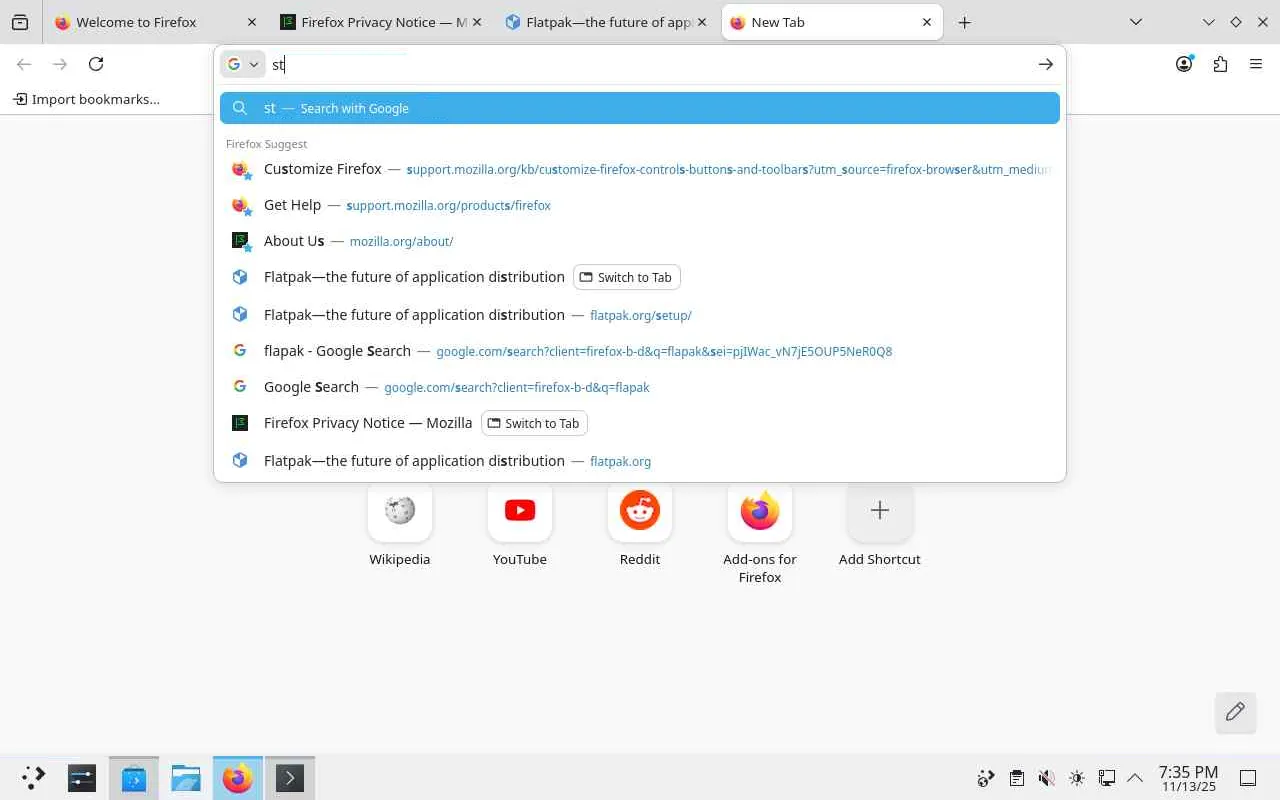
Task: Open the file manager from the taskbar
Action: click(x=186, y=778)
